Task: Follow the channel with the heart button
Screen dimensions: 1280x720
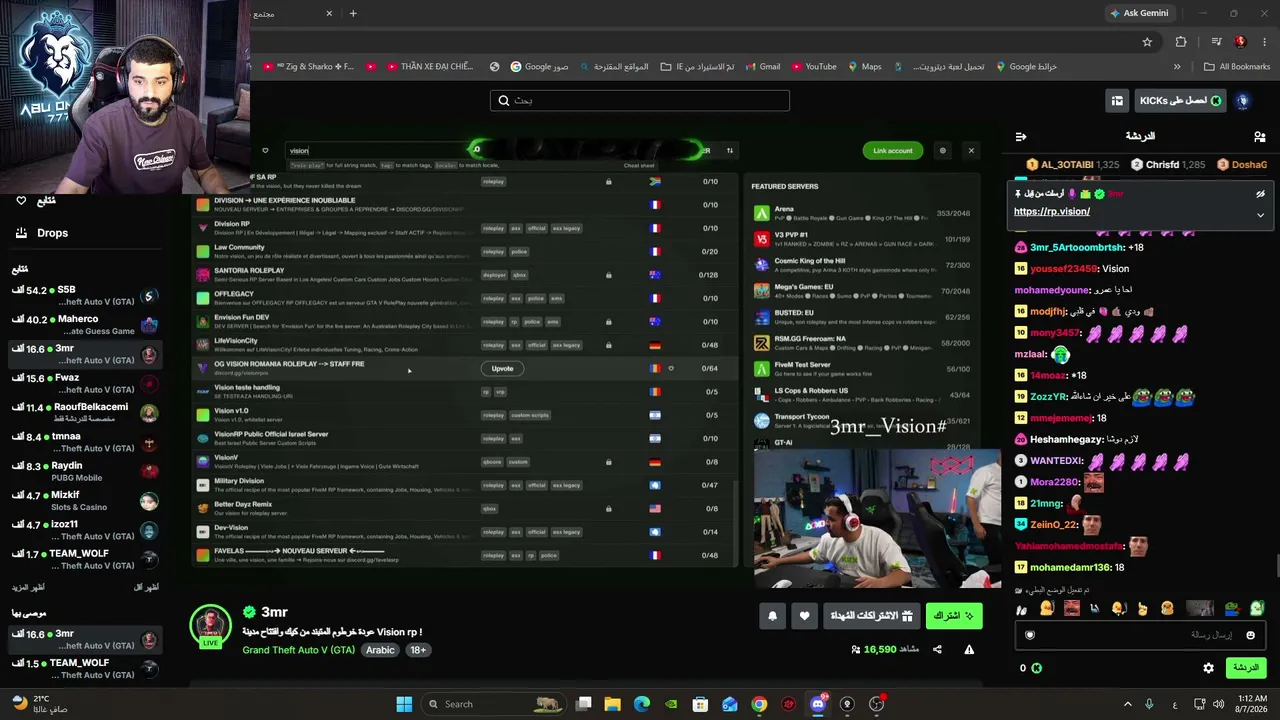Action: pyautogui.click(x=804, y=616)
